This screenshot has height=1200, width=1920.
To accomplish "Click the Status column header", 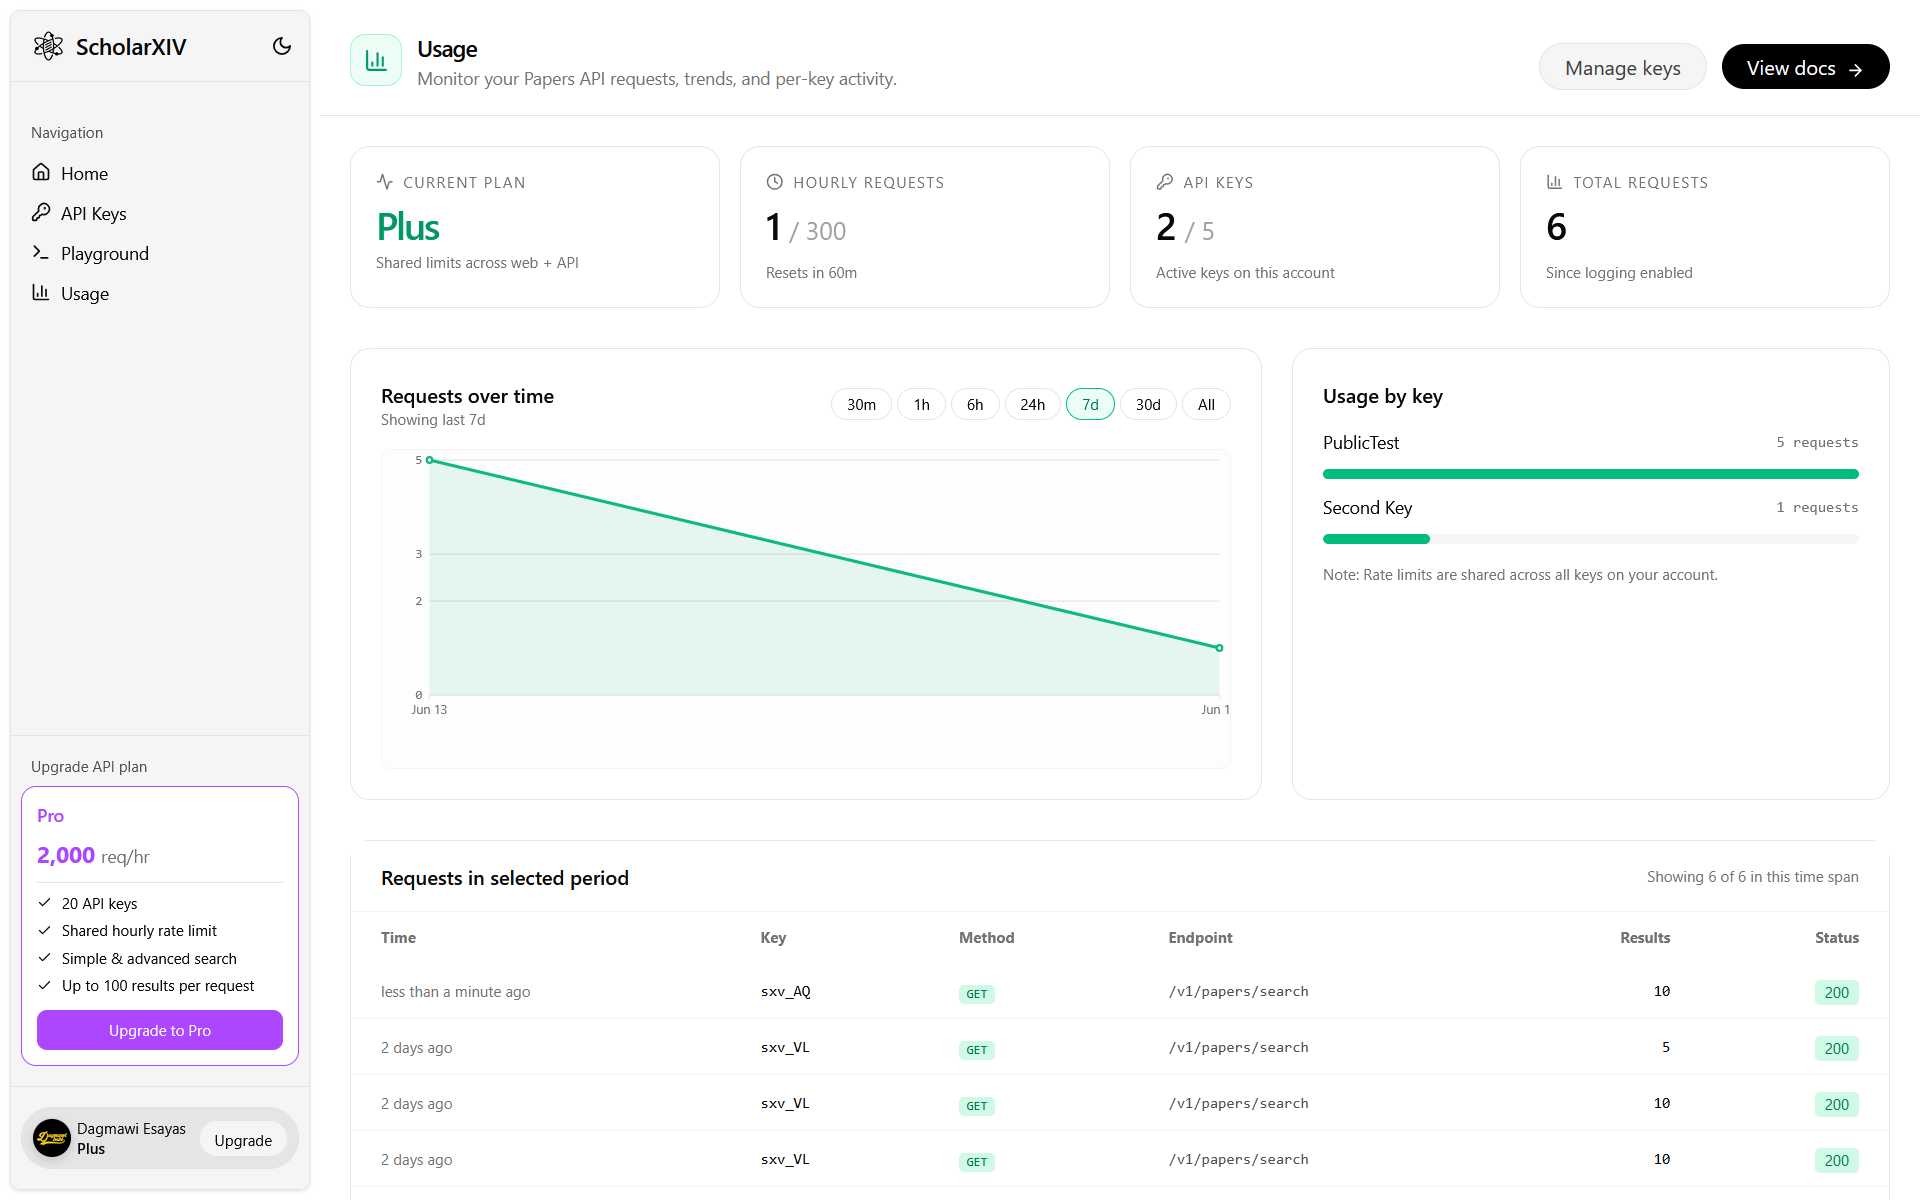I will coord(1837,937).
